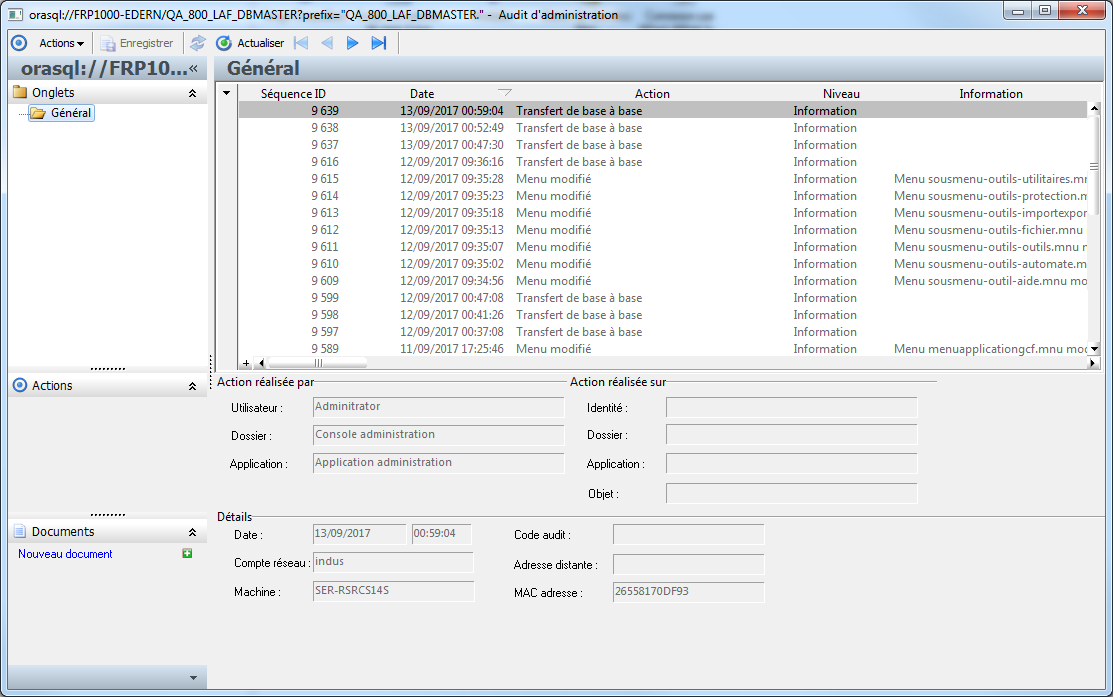Screen dimensions: 1113x697
Task: Go to last record arrow
Action: tap(379, 43)
